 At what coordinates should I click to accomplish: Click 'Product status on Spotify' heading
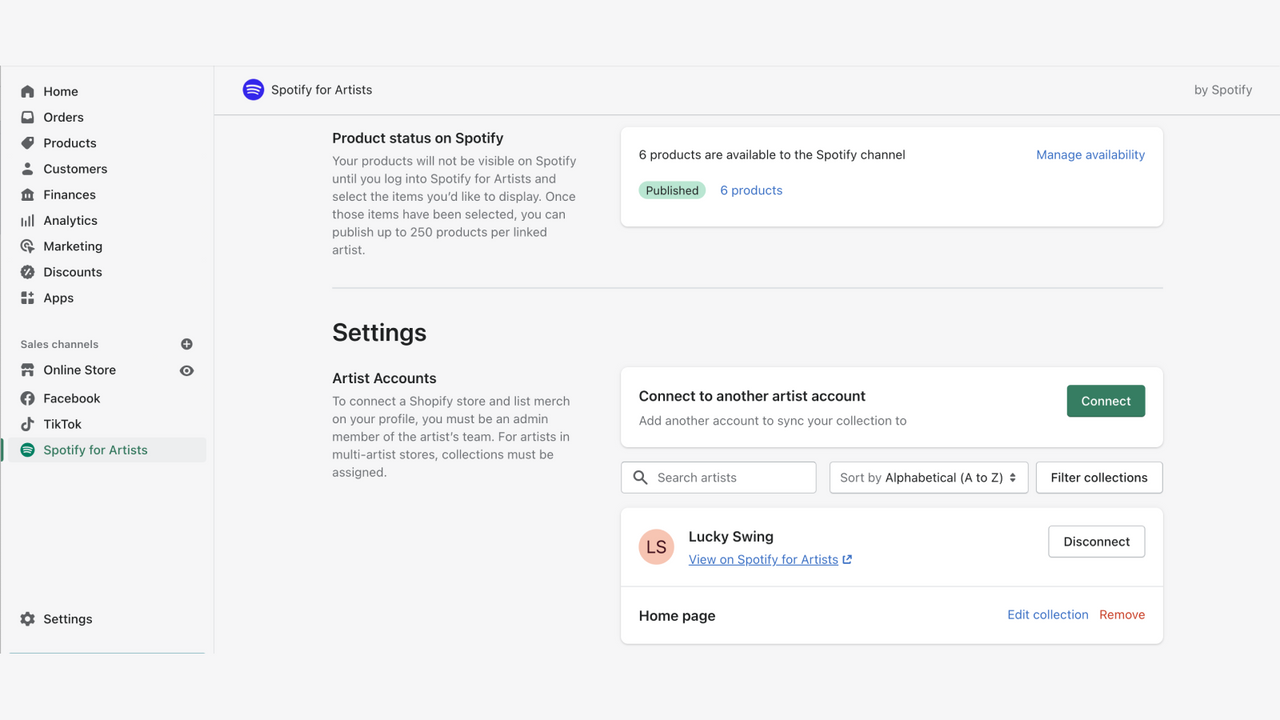418,138
